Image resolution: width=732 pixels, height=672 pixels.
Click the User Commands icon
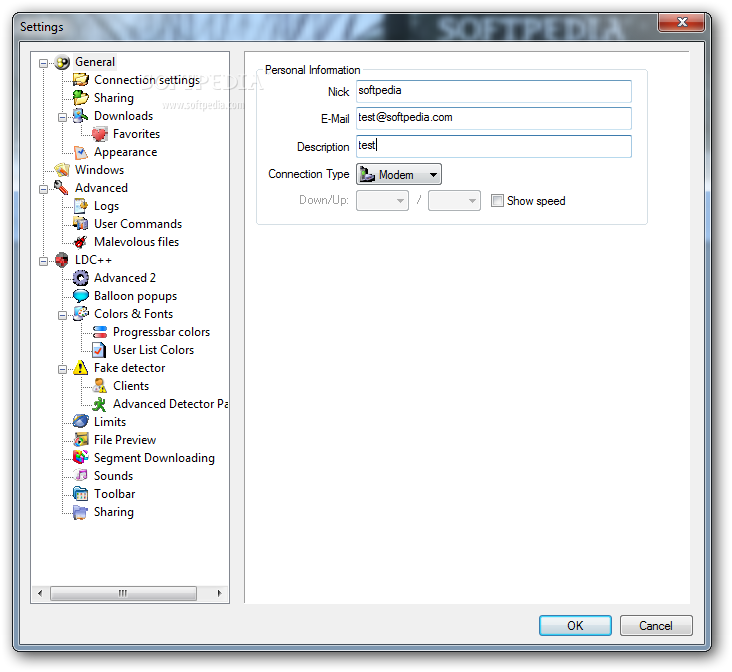pos(81,224)
